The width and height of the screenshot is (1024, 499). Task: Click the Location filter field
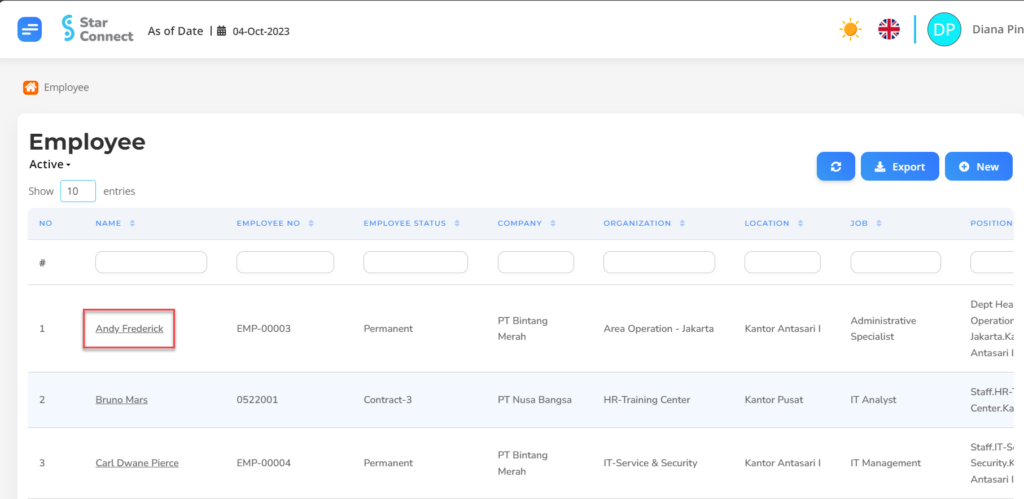782,262
